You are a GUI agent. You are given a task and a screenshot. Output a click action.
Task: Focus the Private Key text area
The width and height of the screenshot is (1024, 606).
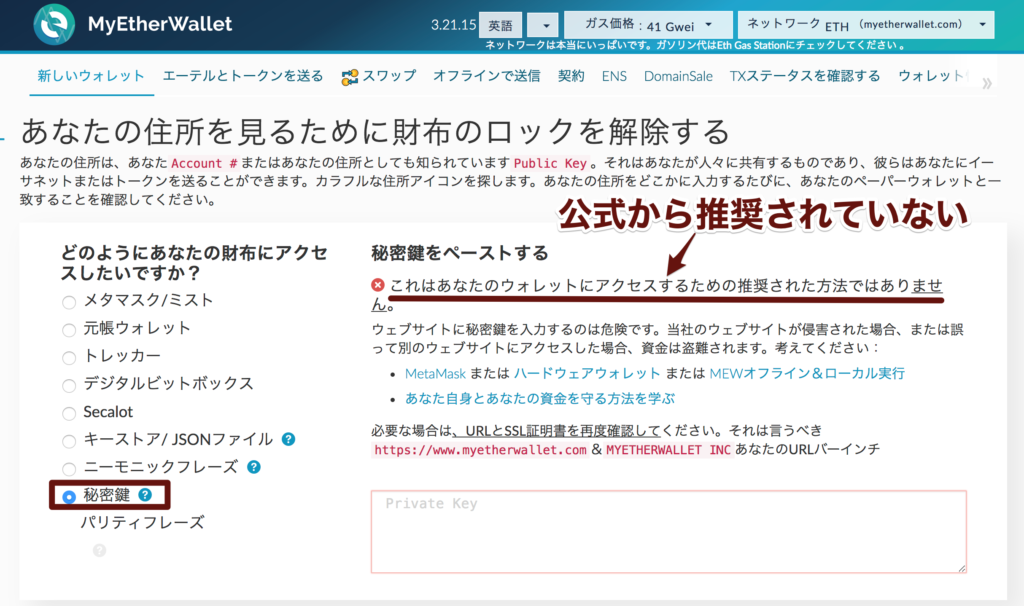pos(669,532)
